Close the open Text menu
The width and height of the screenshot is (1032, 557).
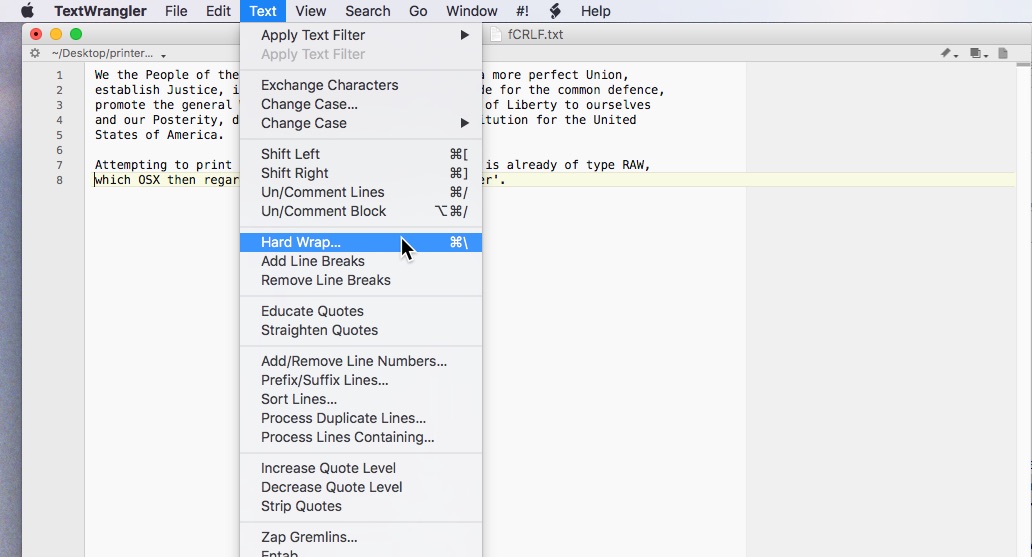[x=263, y=11]
